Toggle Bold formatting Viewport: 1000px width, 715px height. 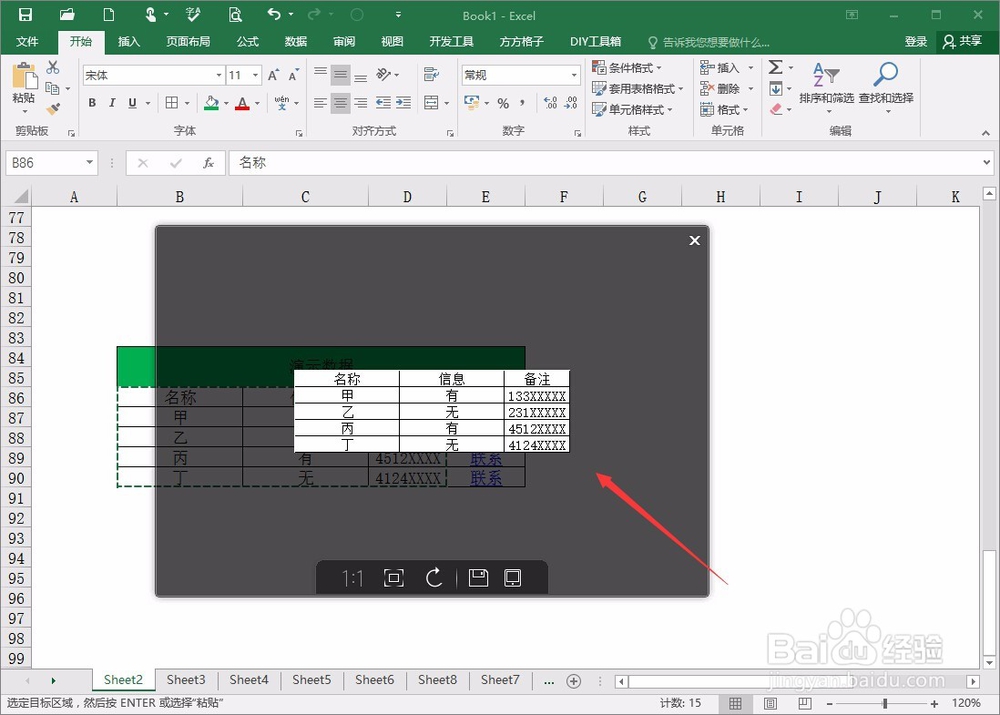pos(92,103)
